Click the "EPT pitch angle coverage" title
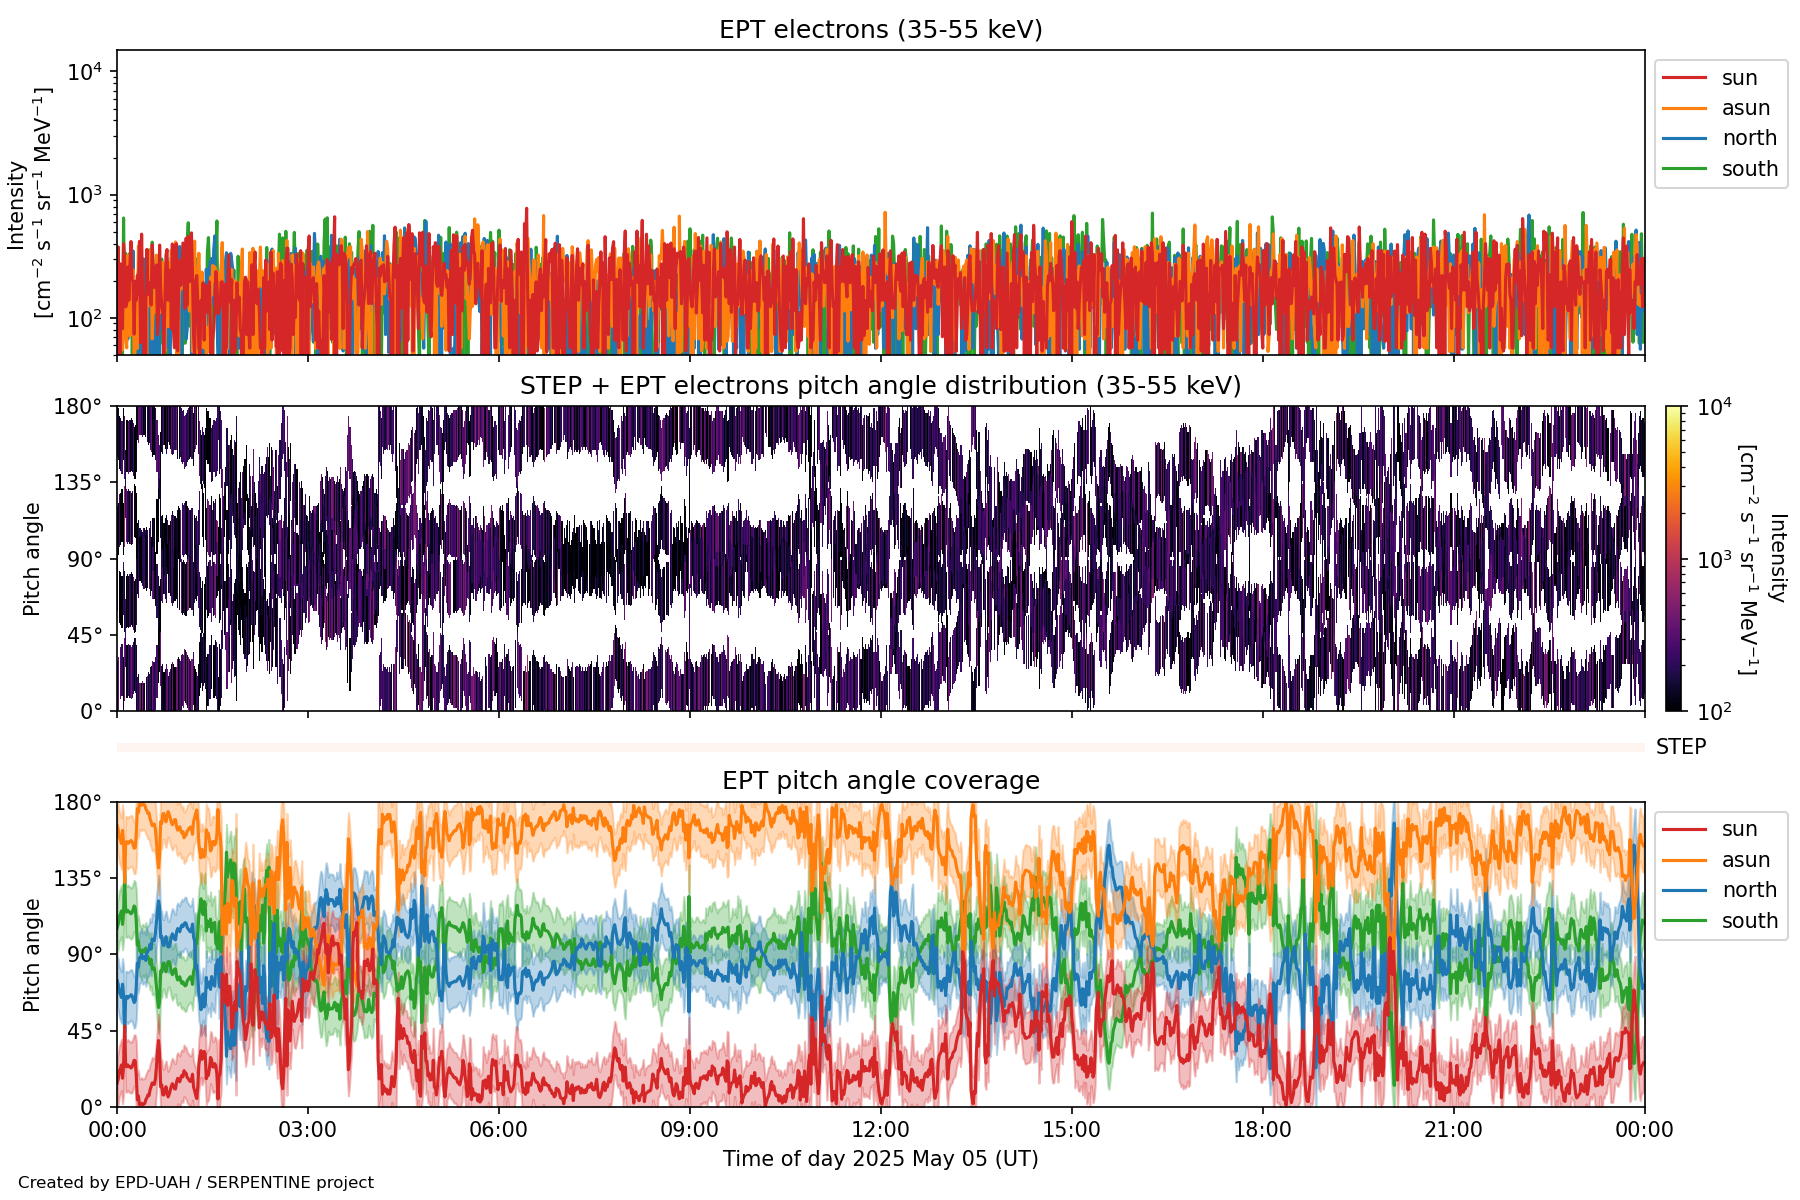 pos(880,781)
